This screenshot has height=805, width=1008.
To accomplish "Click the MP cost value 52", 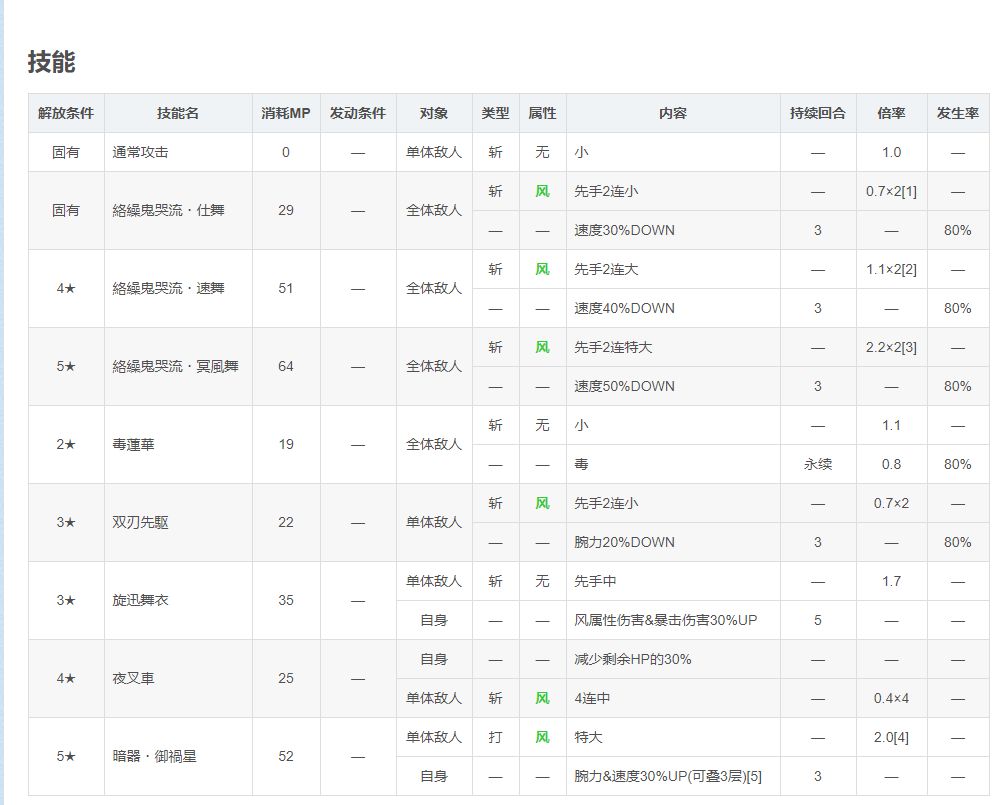I will point(286,756).
